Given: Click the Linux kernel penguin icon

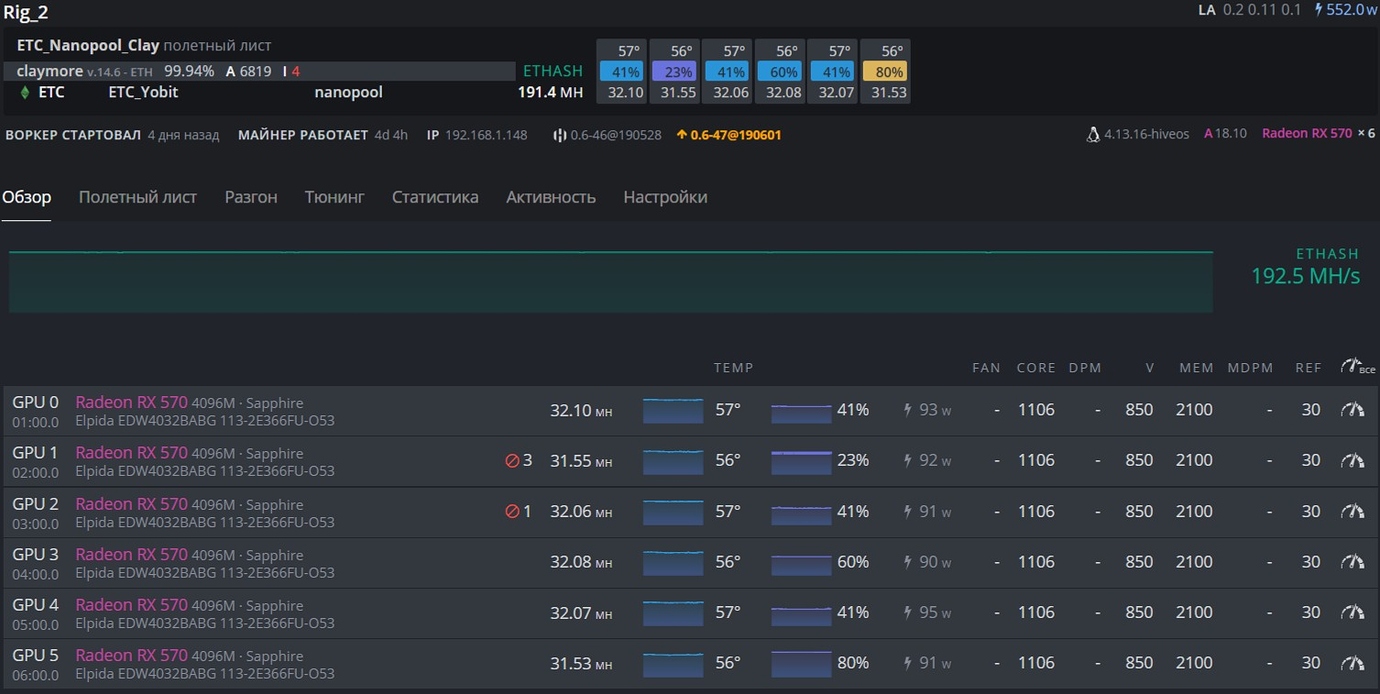Looking at the screenshot, I should [x=1093, y=134].
